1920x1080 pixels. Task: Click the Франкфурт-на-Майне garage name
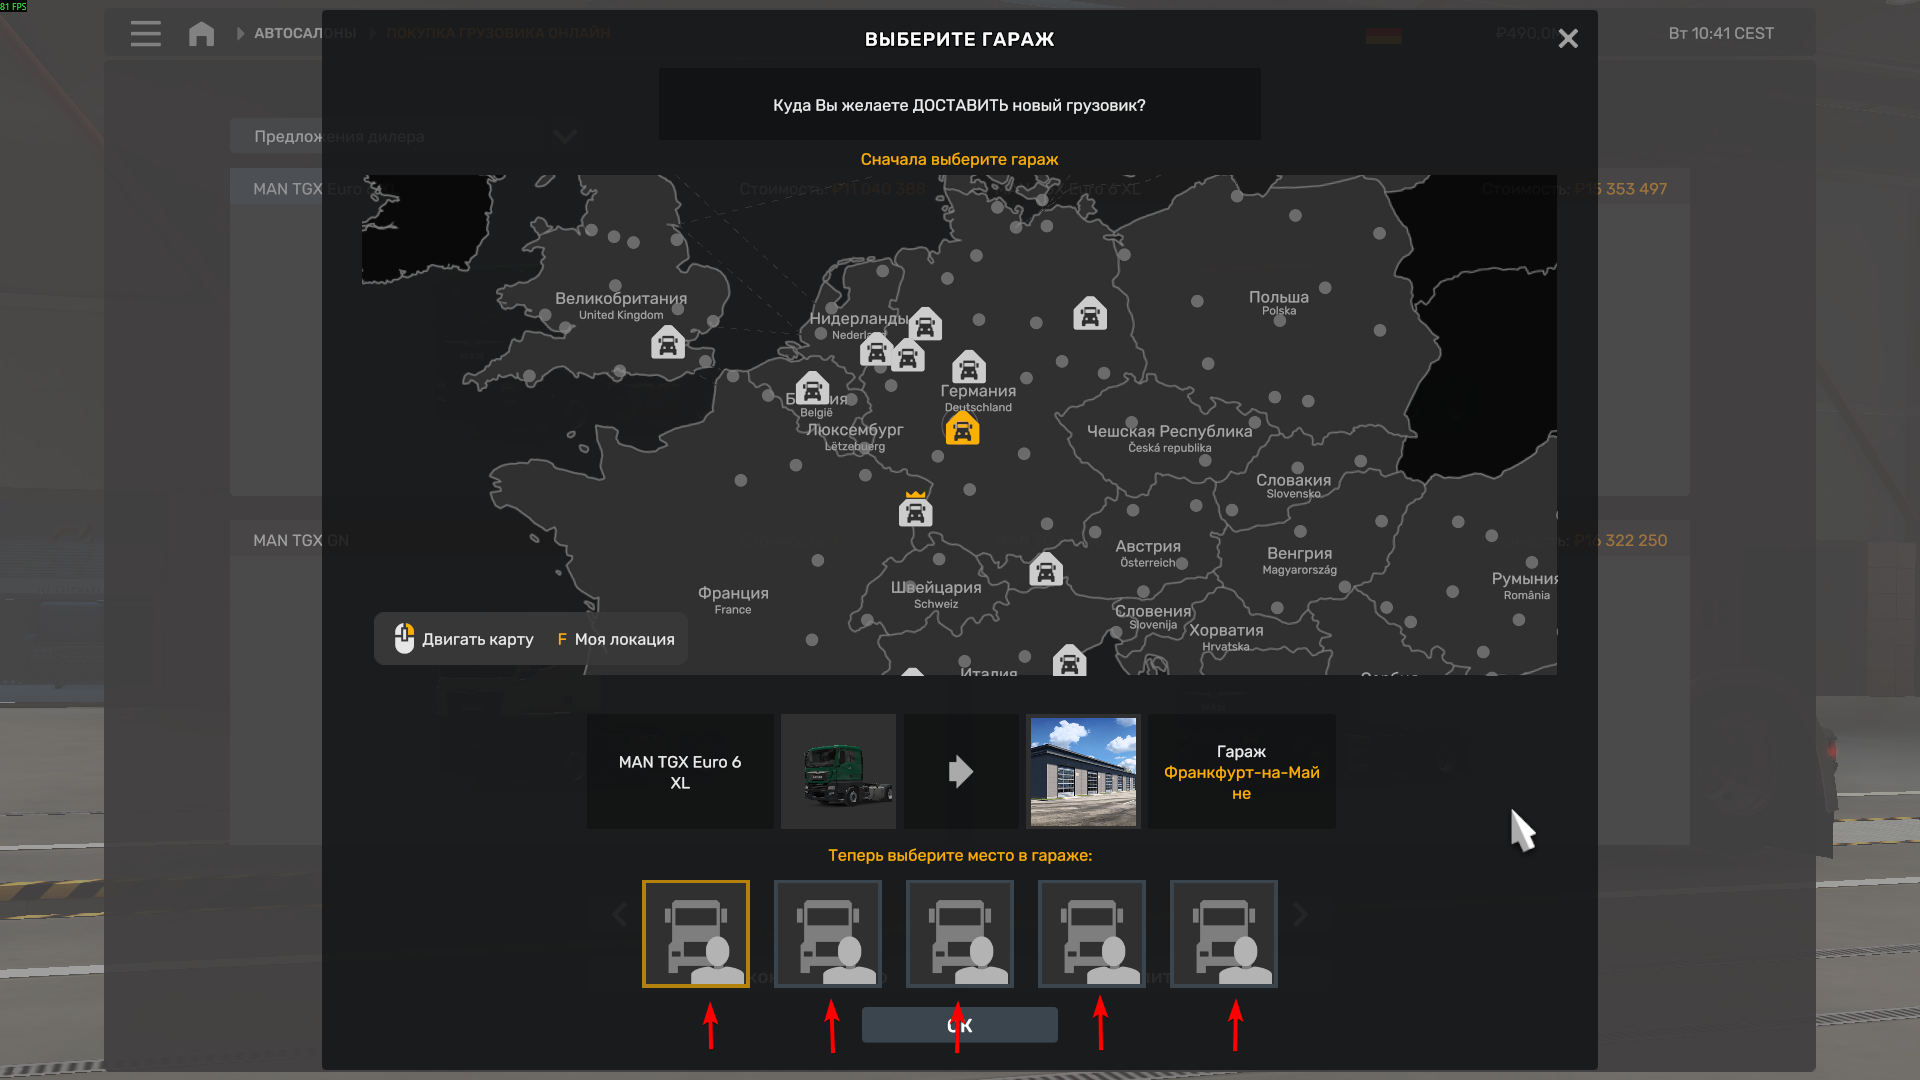coord(1242,783)
